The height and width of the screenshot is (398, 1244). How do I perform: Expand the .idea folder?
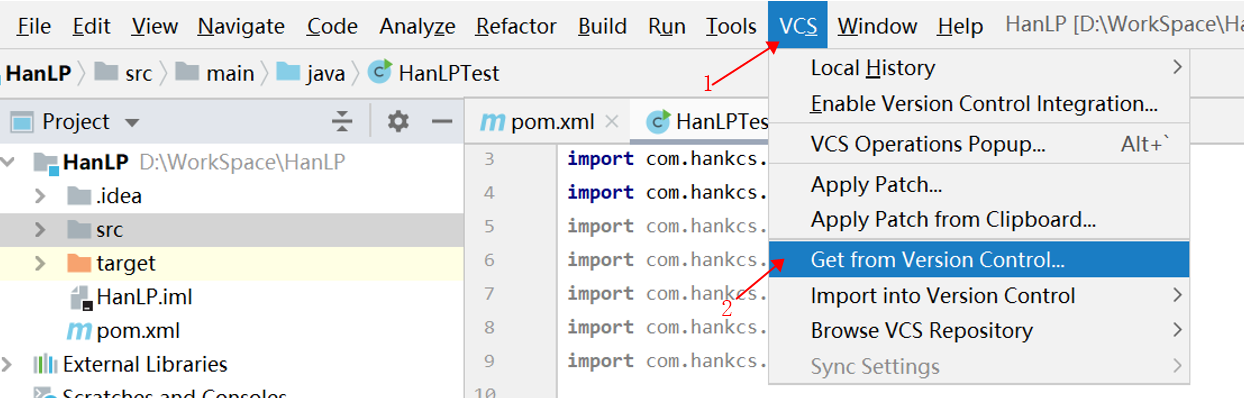coord(40,195)
